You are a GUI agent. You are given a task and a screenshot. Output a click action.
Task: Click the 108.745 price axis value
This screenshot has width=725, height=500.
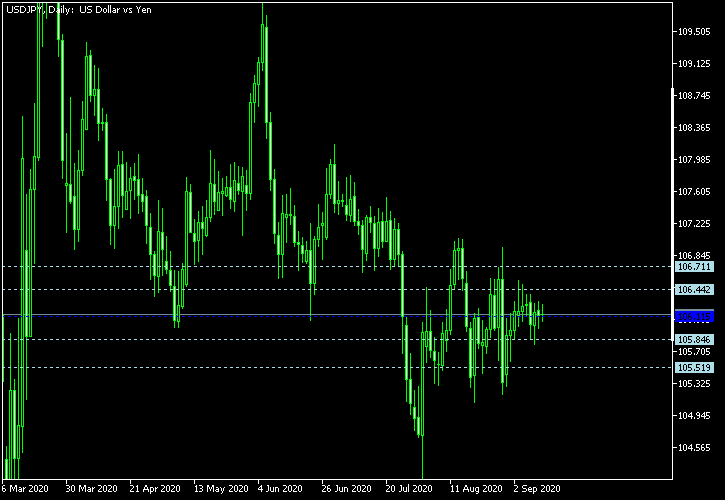coord(694,95)
